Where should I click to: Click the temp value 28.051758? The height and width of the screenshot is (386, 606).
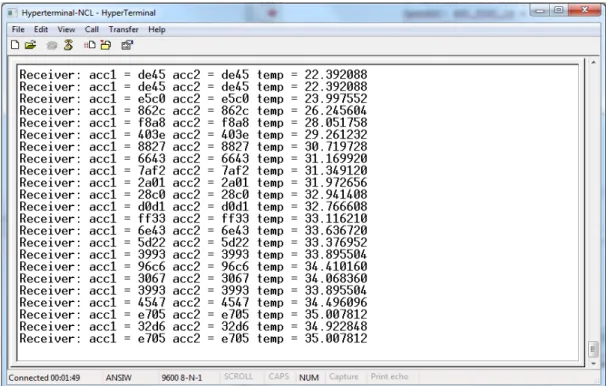335,122
